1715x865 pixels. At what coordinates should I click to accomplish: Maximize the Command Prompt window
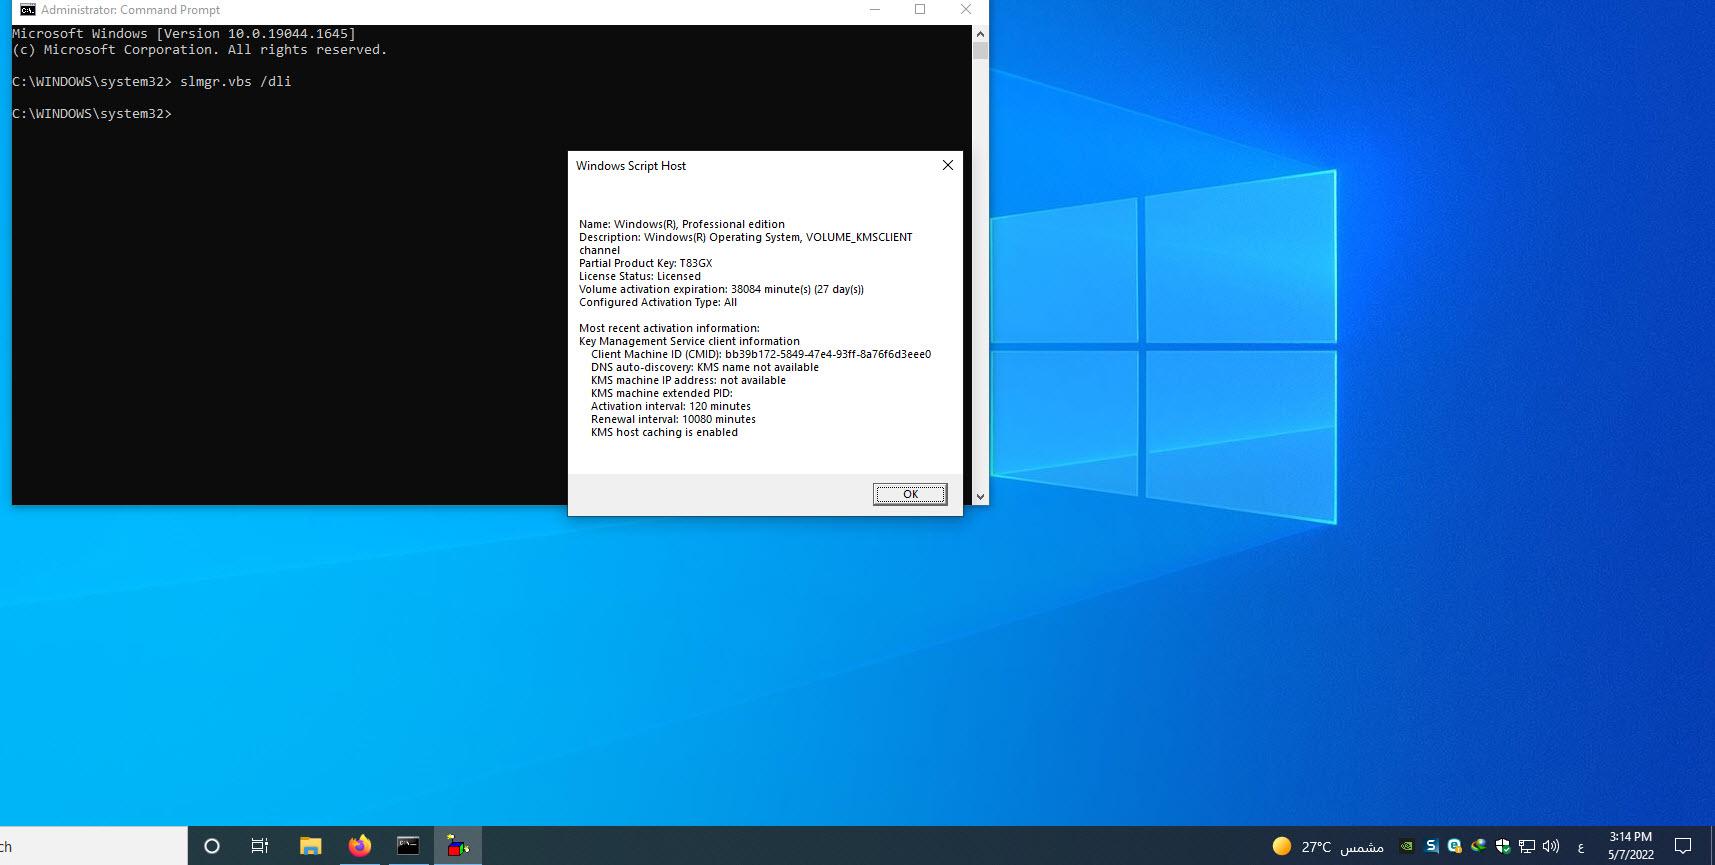[920, 10]
